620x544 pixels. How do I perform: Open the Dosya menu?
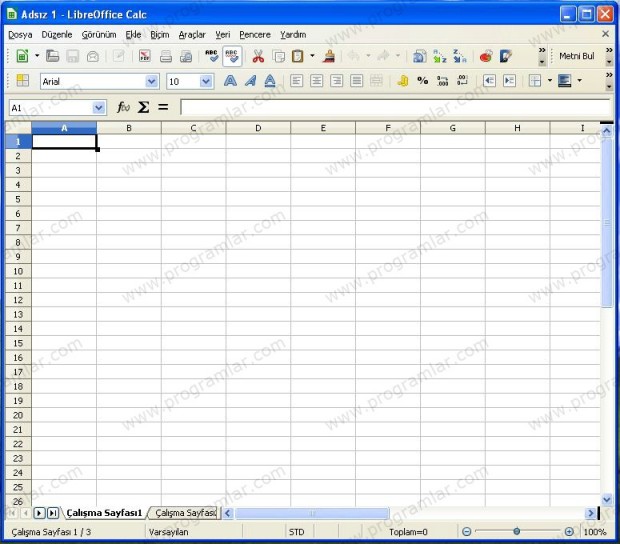click(20, 35)
